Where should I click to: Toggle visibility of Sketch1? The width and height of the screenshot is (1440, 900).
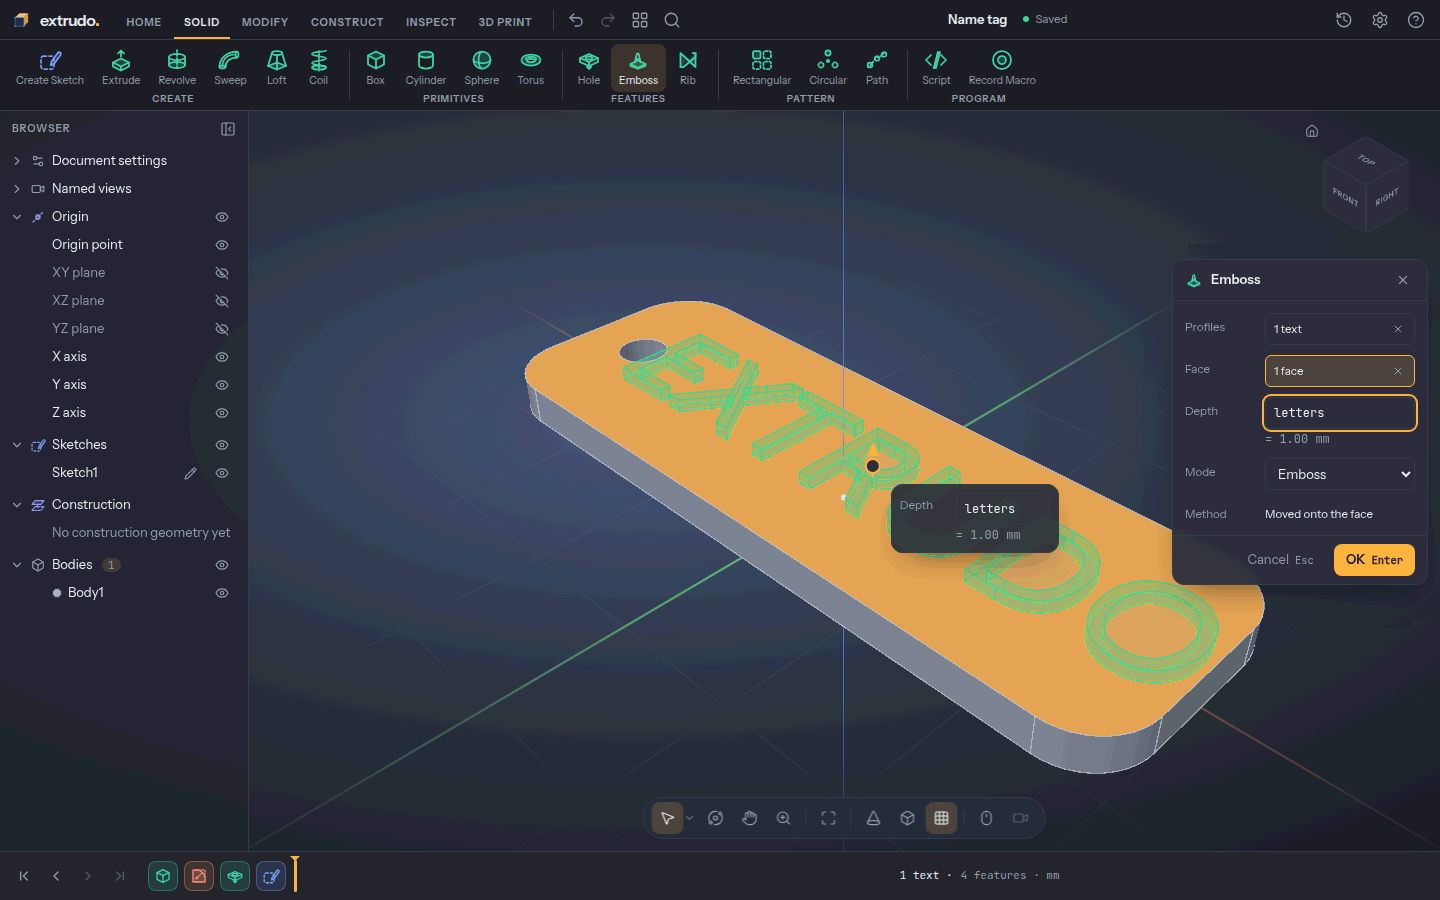coord(222,473)
